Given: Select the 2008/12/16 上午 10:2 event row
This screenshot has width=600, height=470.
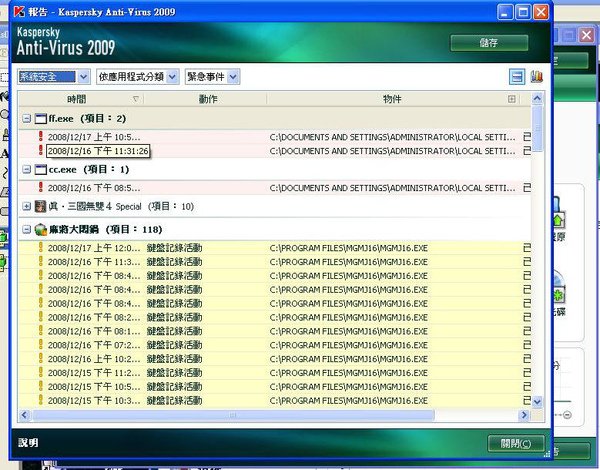Looking at the screenshot, I should 275,359.
